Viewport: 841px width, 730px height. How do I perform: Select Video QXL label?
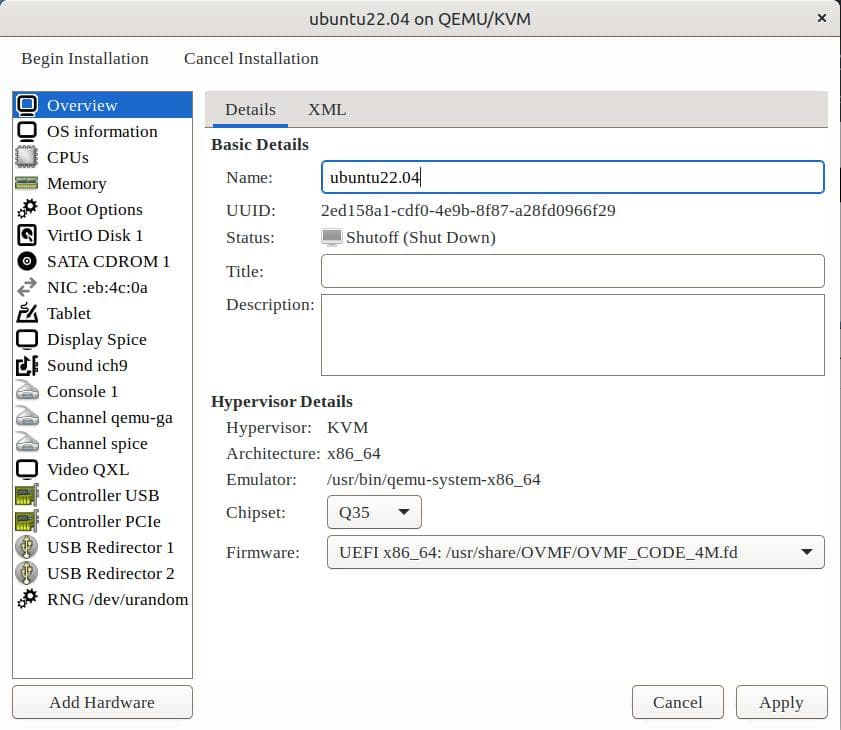(88, 469)
